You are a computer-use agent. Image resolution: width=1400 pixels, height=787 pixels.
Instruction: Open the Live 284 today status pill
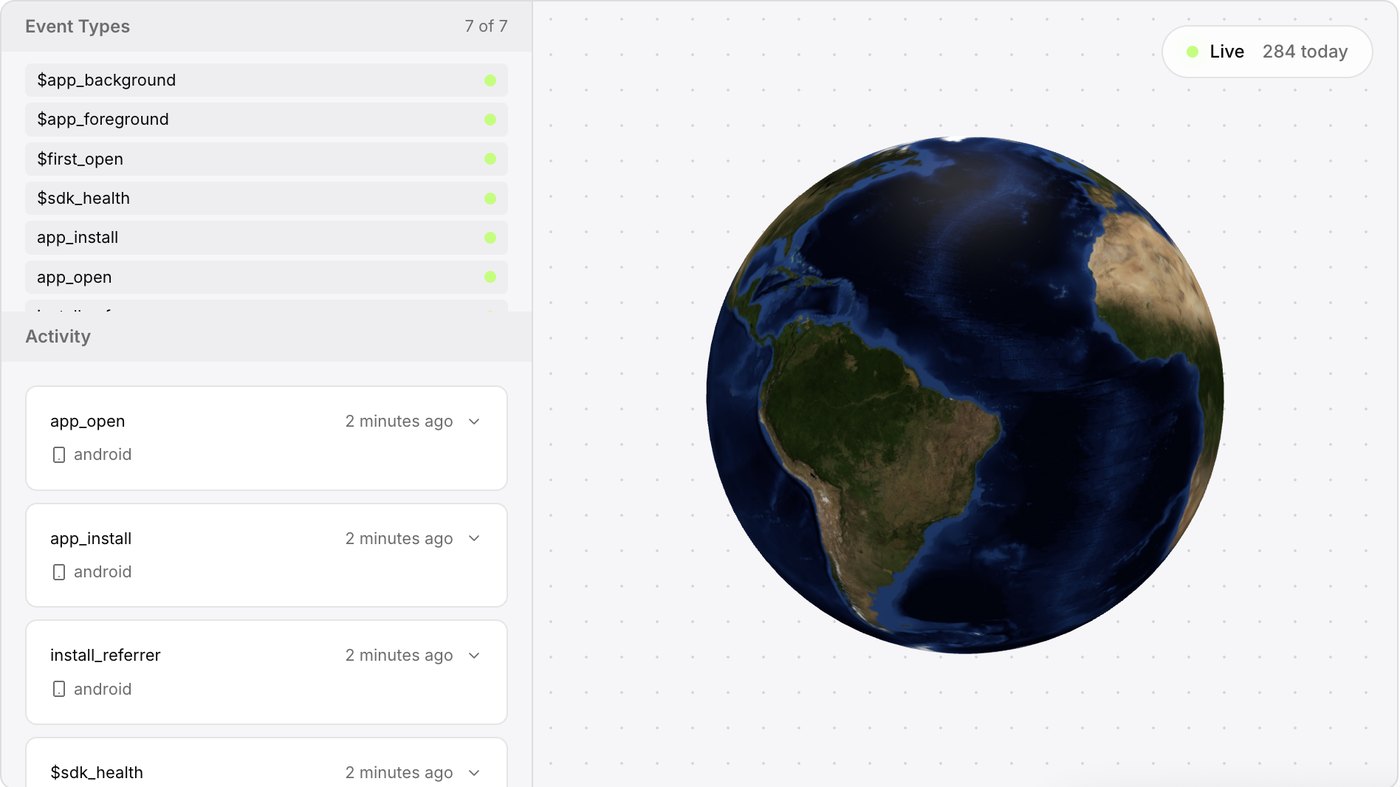coord(1267,52)
